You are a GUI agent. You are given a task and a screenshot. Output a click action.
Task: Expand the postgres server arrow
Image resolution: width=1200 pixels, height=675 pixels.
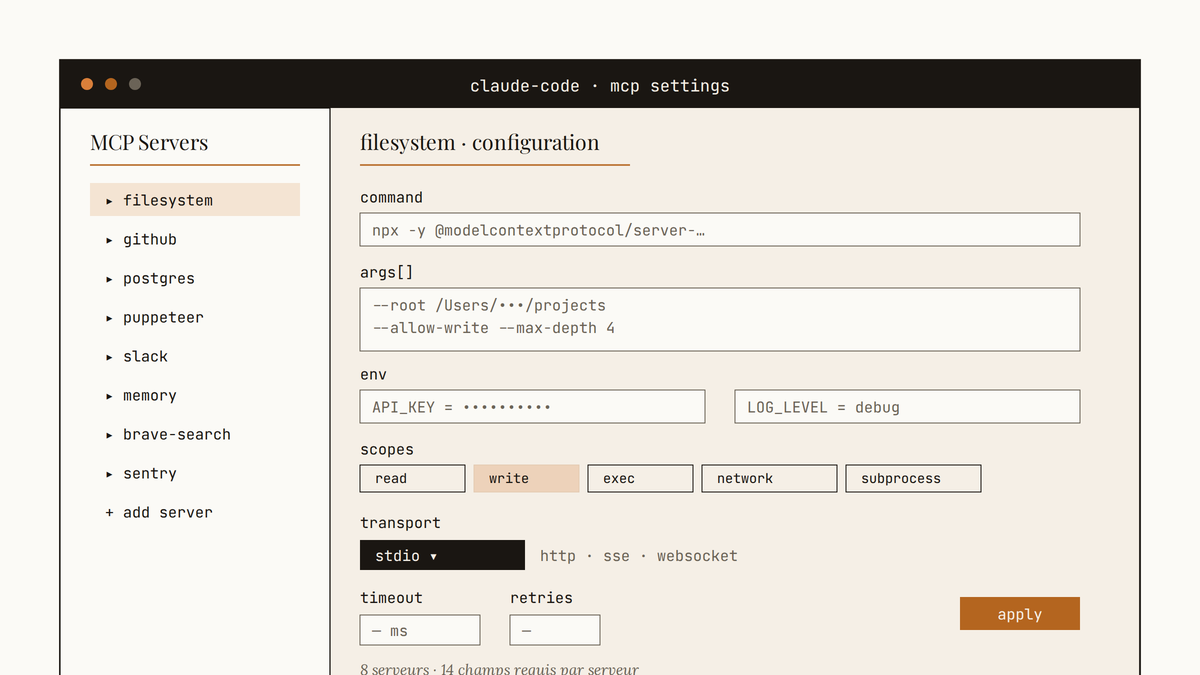point(109,279)
